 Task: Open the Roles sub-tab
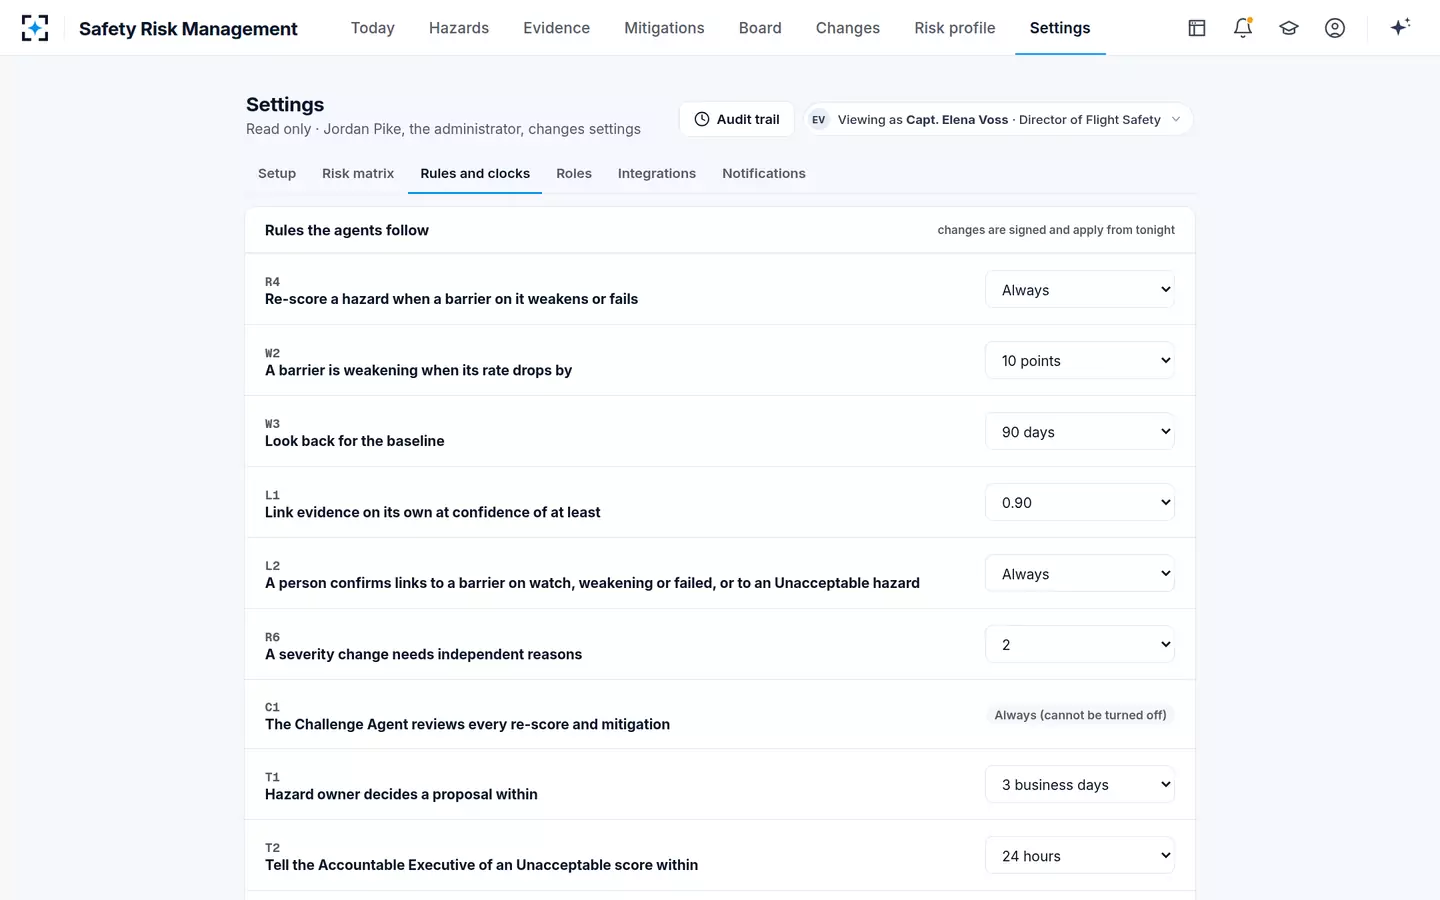(574, 173)
